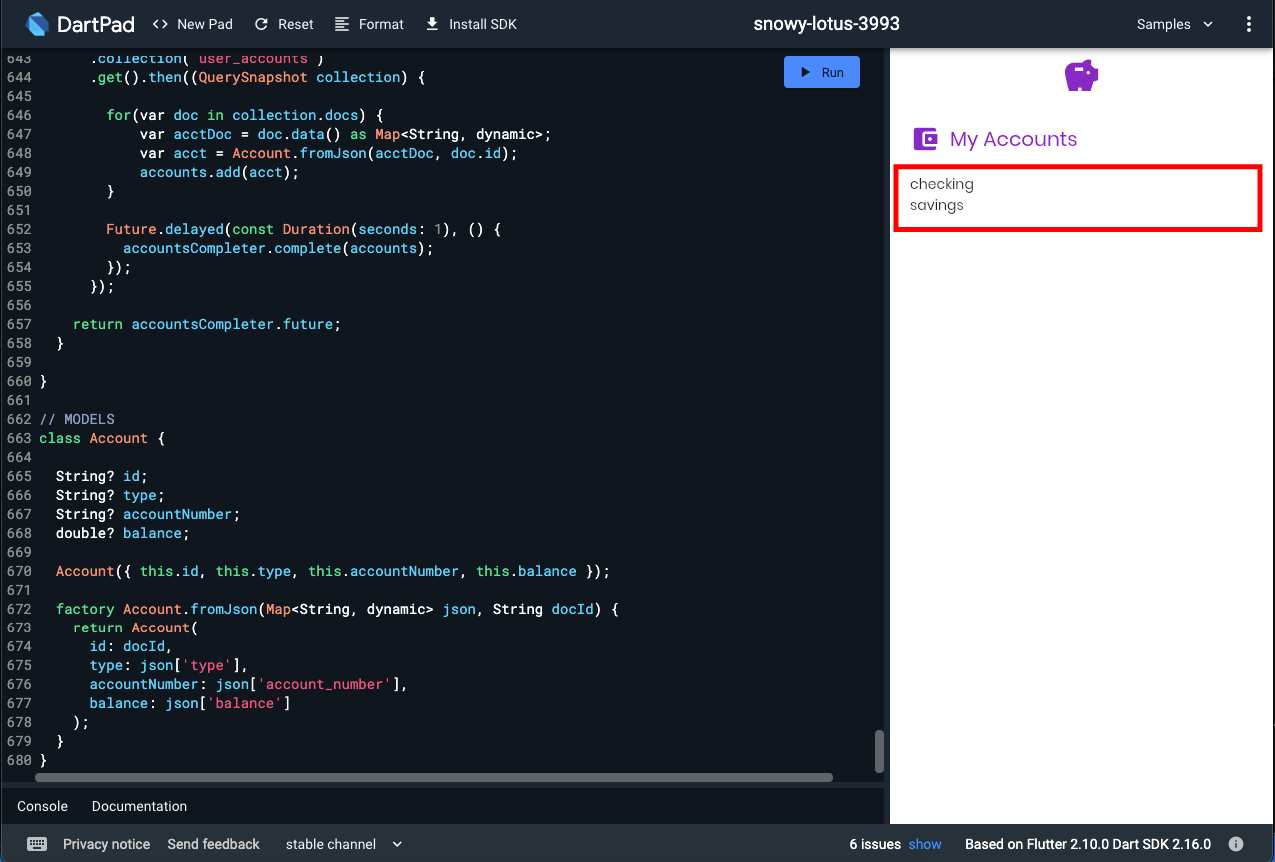Click the 'factory Account.fromJson' line
Image resolution: width=1275 pixels, height=862 pixels.
pyautogui.click(x=337, y=609)
